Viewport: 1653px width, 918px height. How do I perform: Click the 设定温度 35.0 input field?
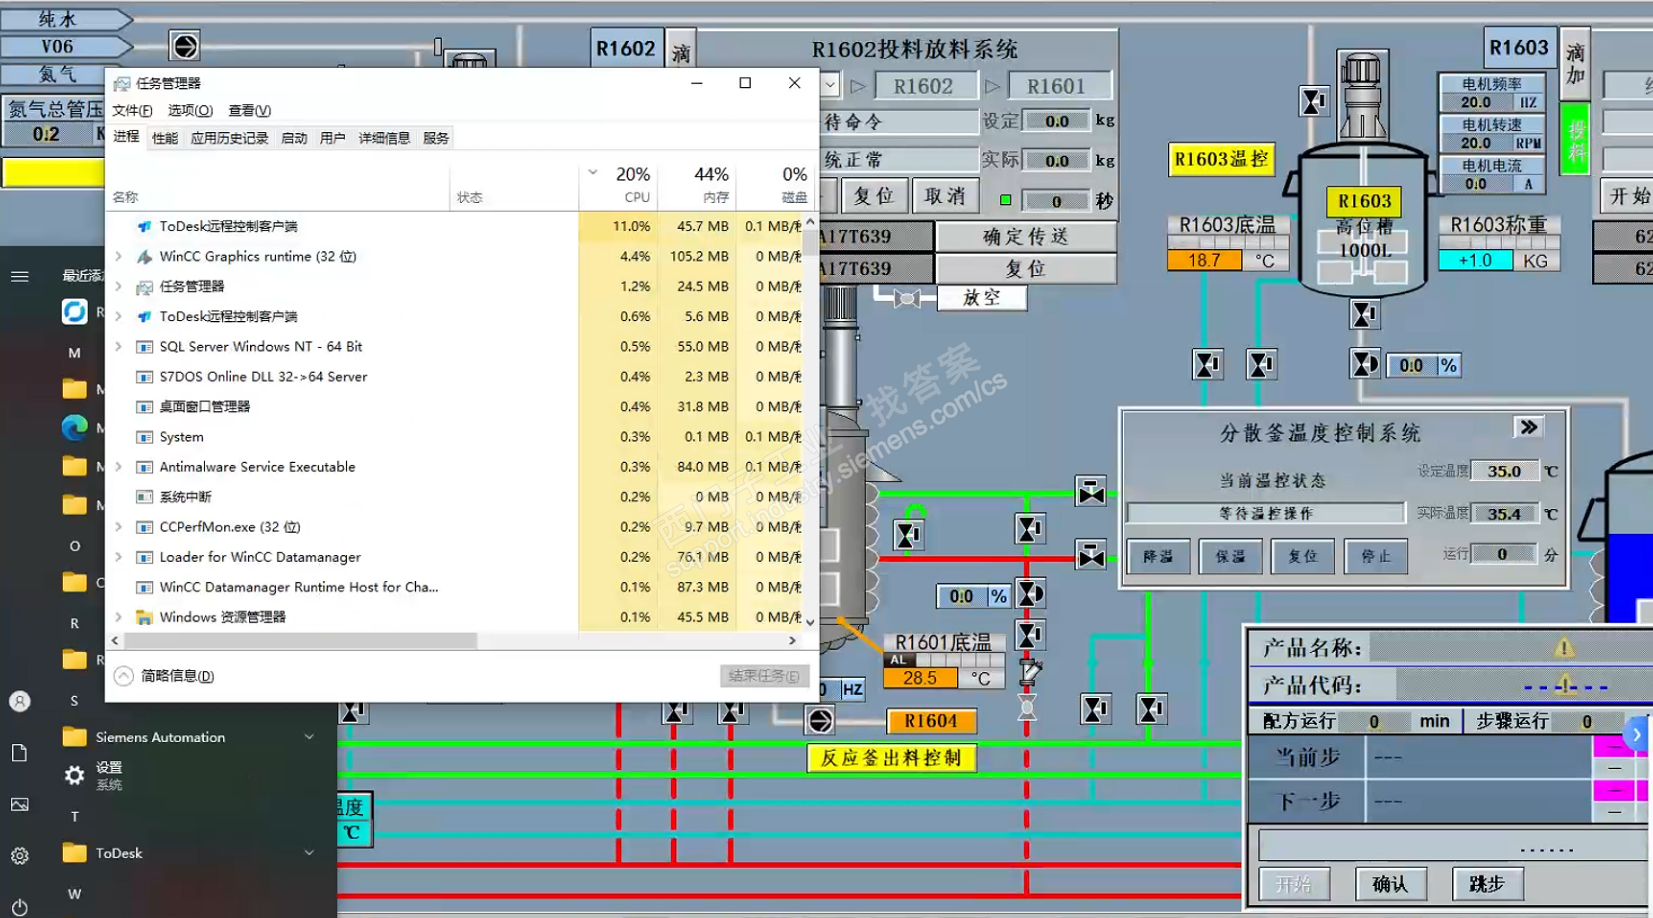click(1503, 471)
